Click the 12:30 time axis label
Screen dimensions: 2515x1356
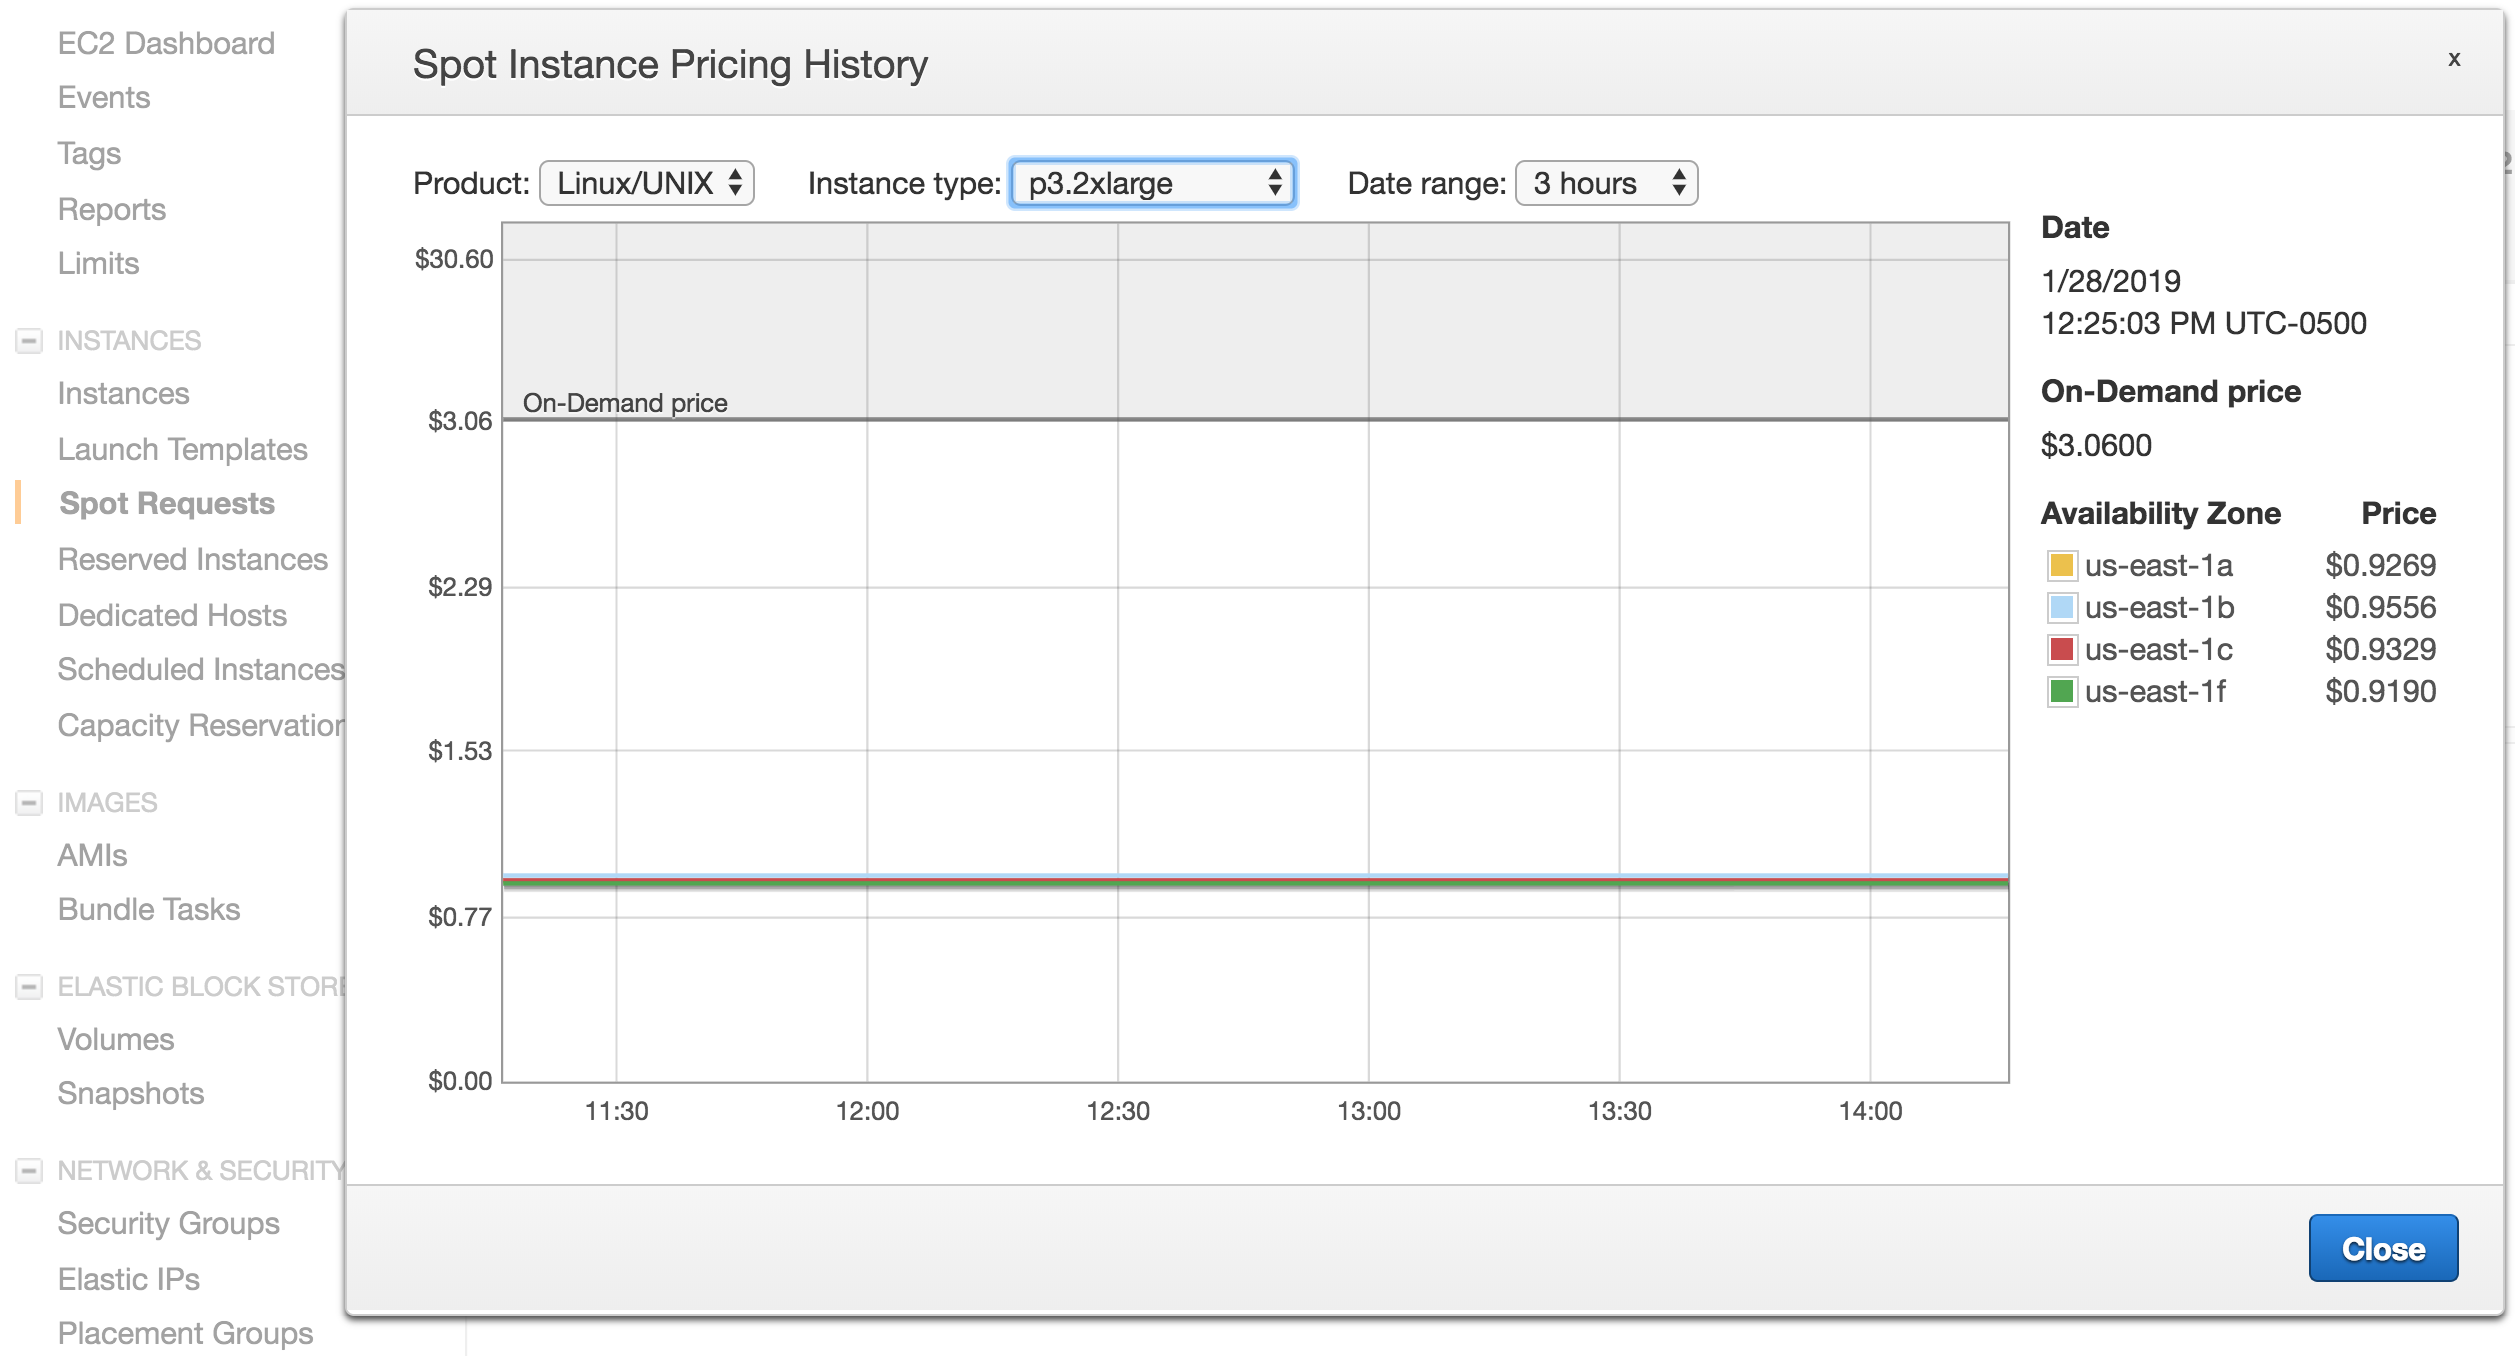coord(1118,1111)
